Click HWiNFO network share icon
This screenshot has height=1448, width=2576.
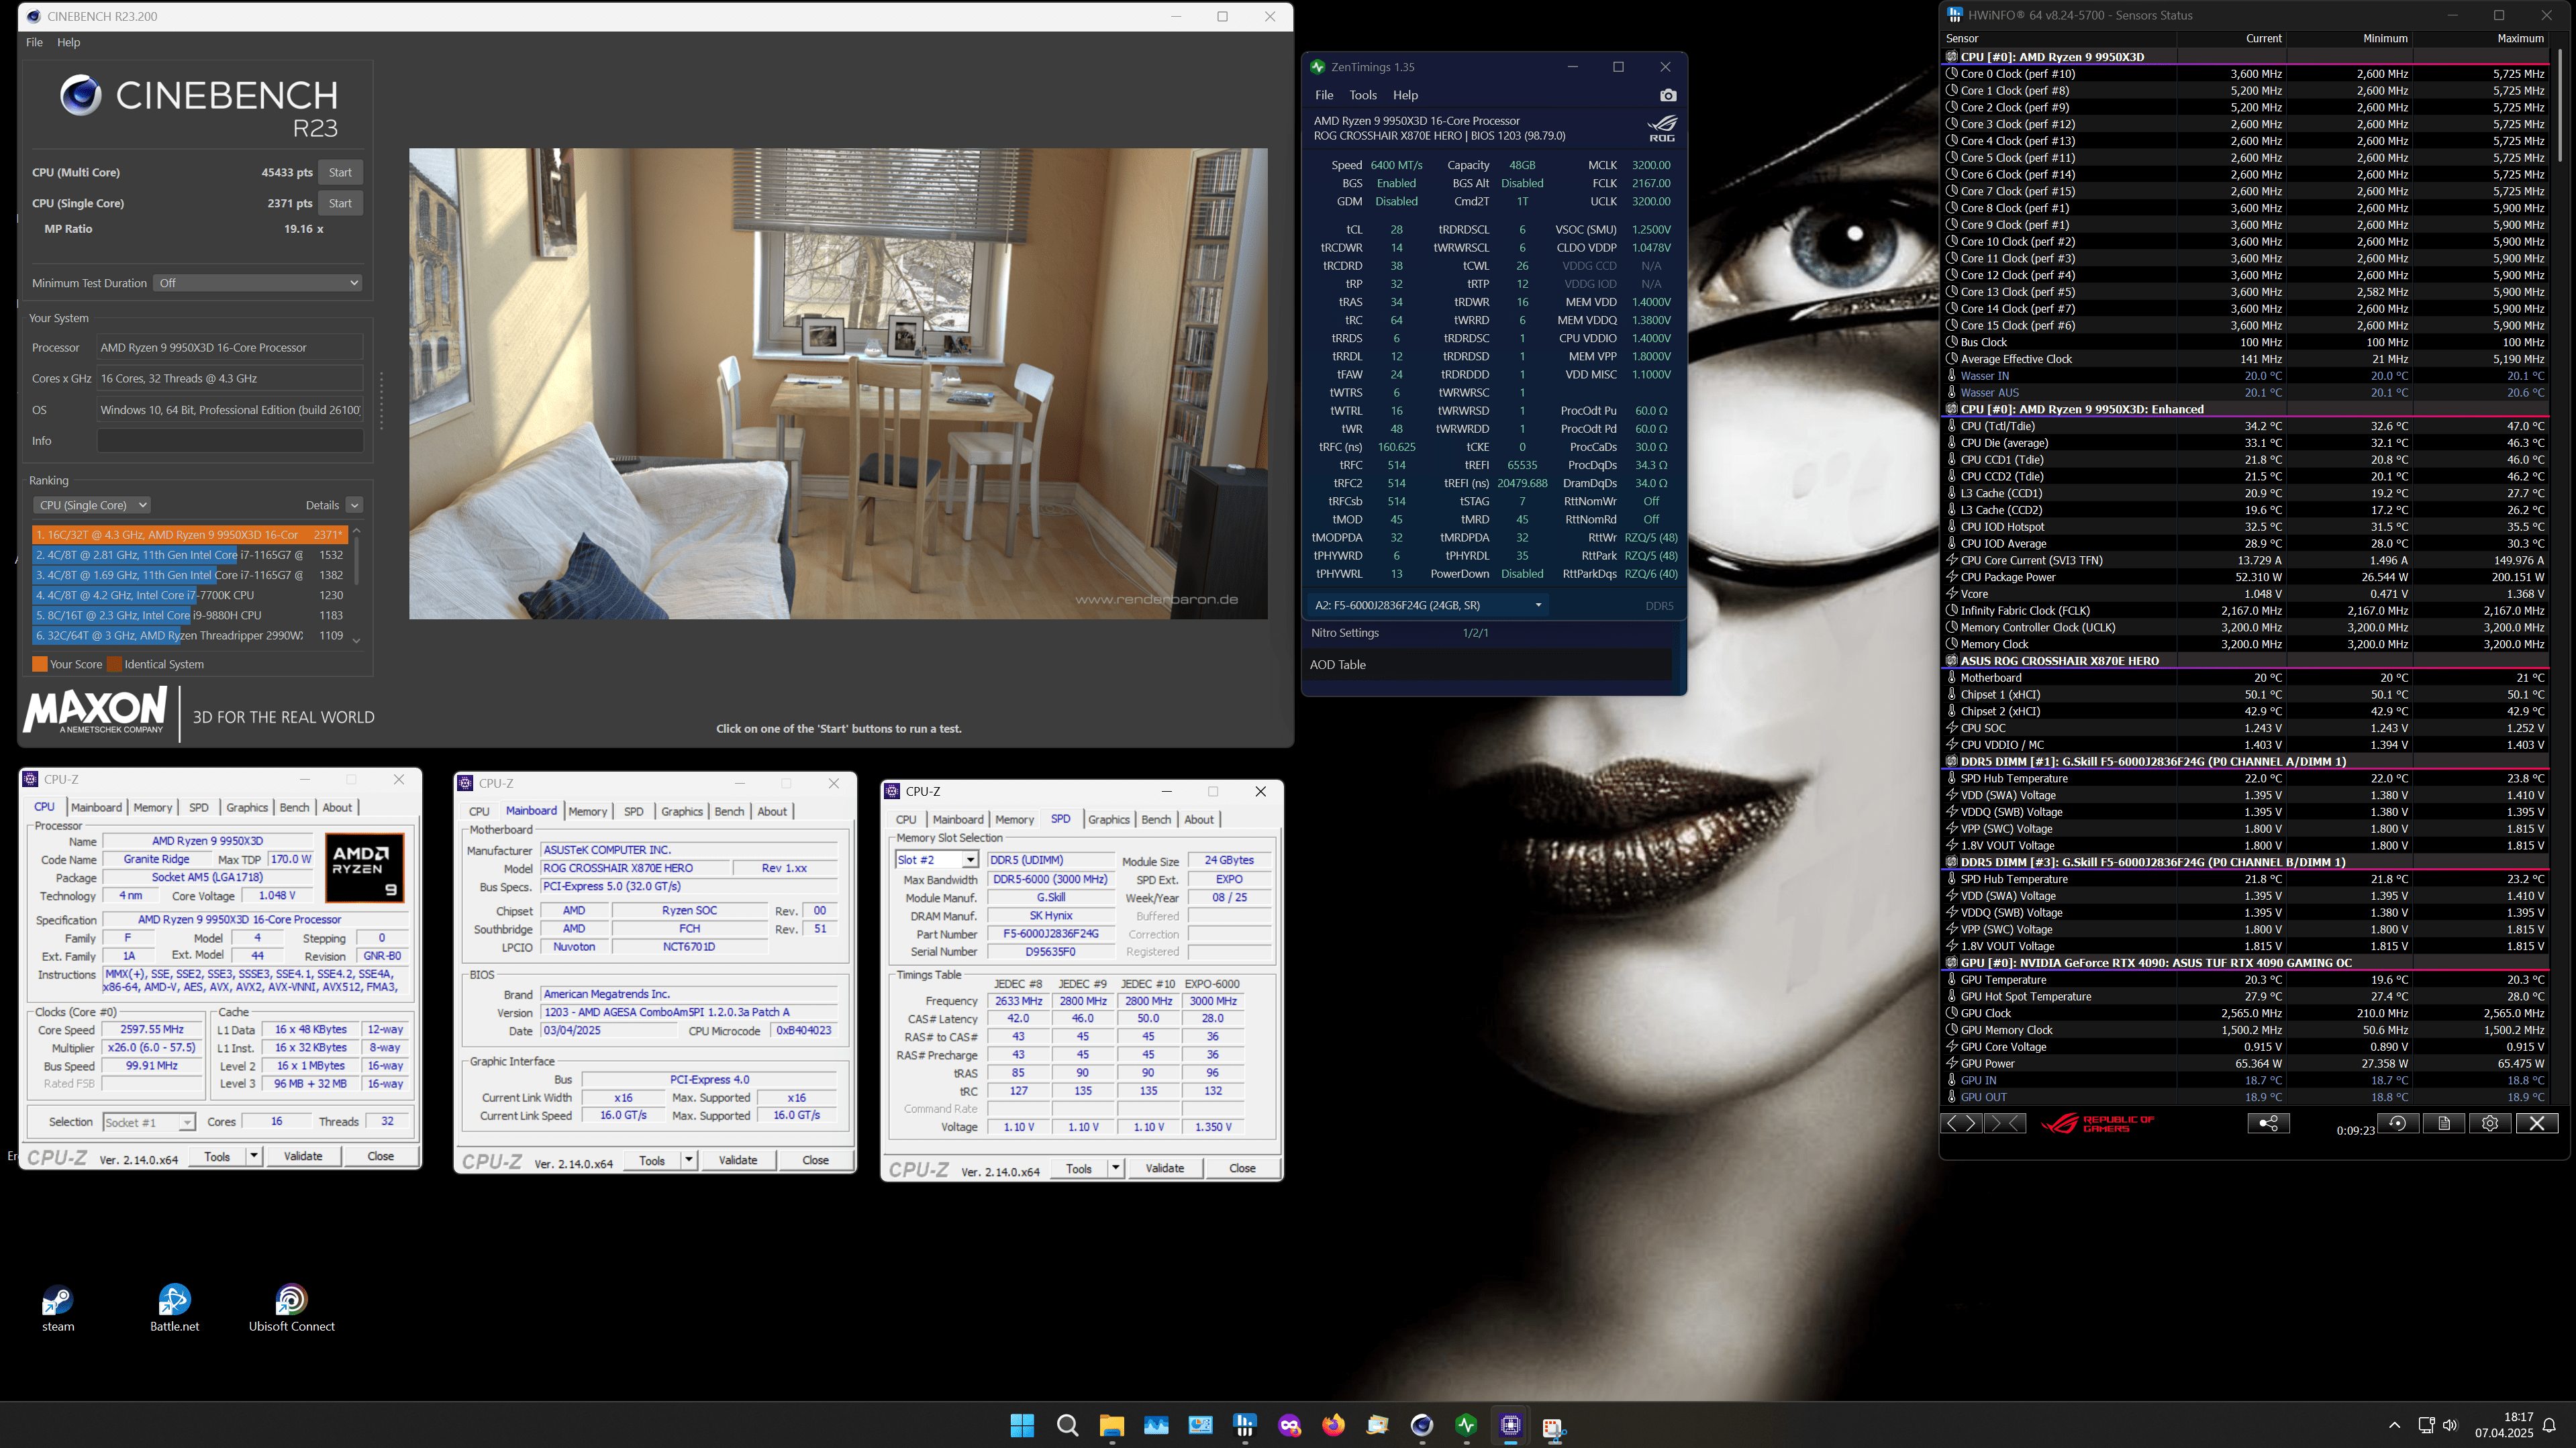[x=2268, y=1123]
